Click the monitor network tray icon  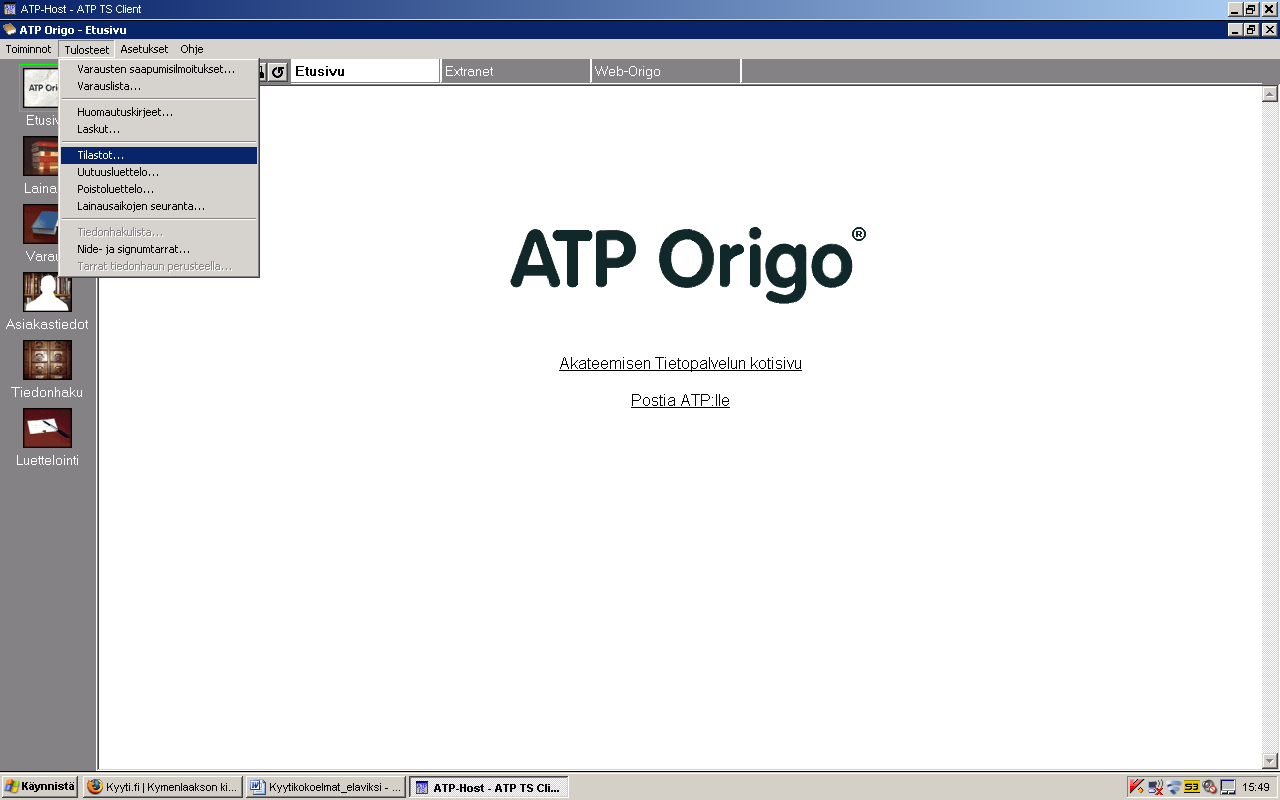(x=1227, y=787)
